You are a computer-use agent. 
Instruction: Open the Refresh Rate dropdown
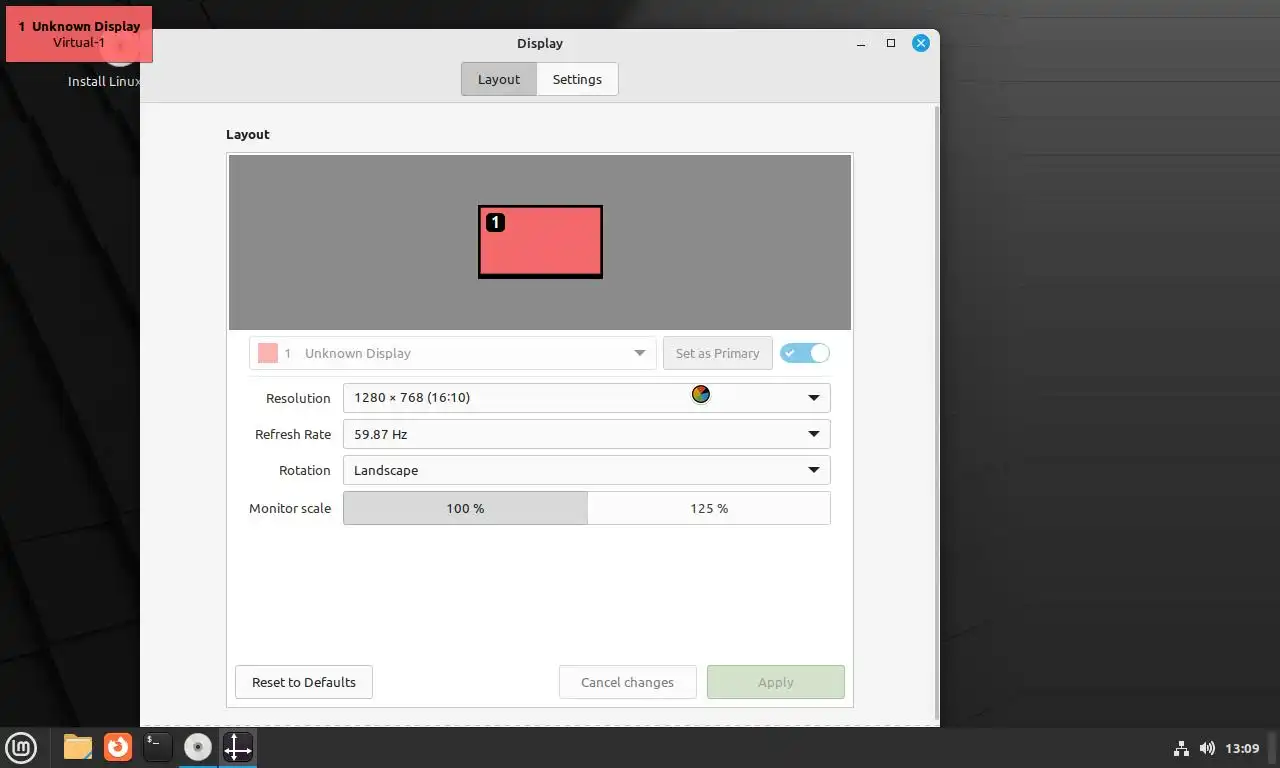pyautogui.click(x=586, y=434)
